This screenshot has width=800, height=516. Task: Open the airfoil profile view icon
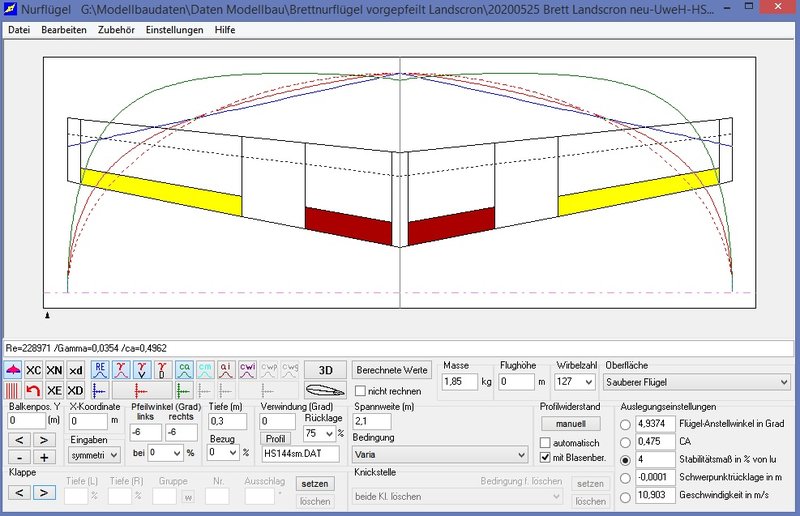325,390
